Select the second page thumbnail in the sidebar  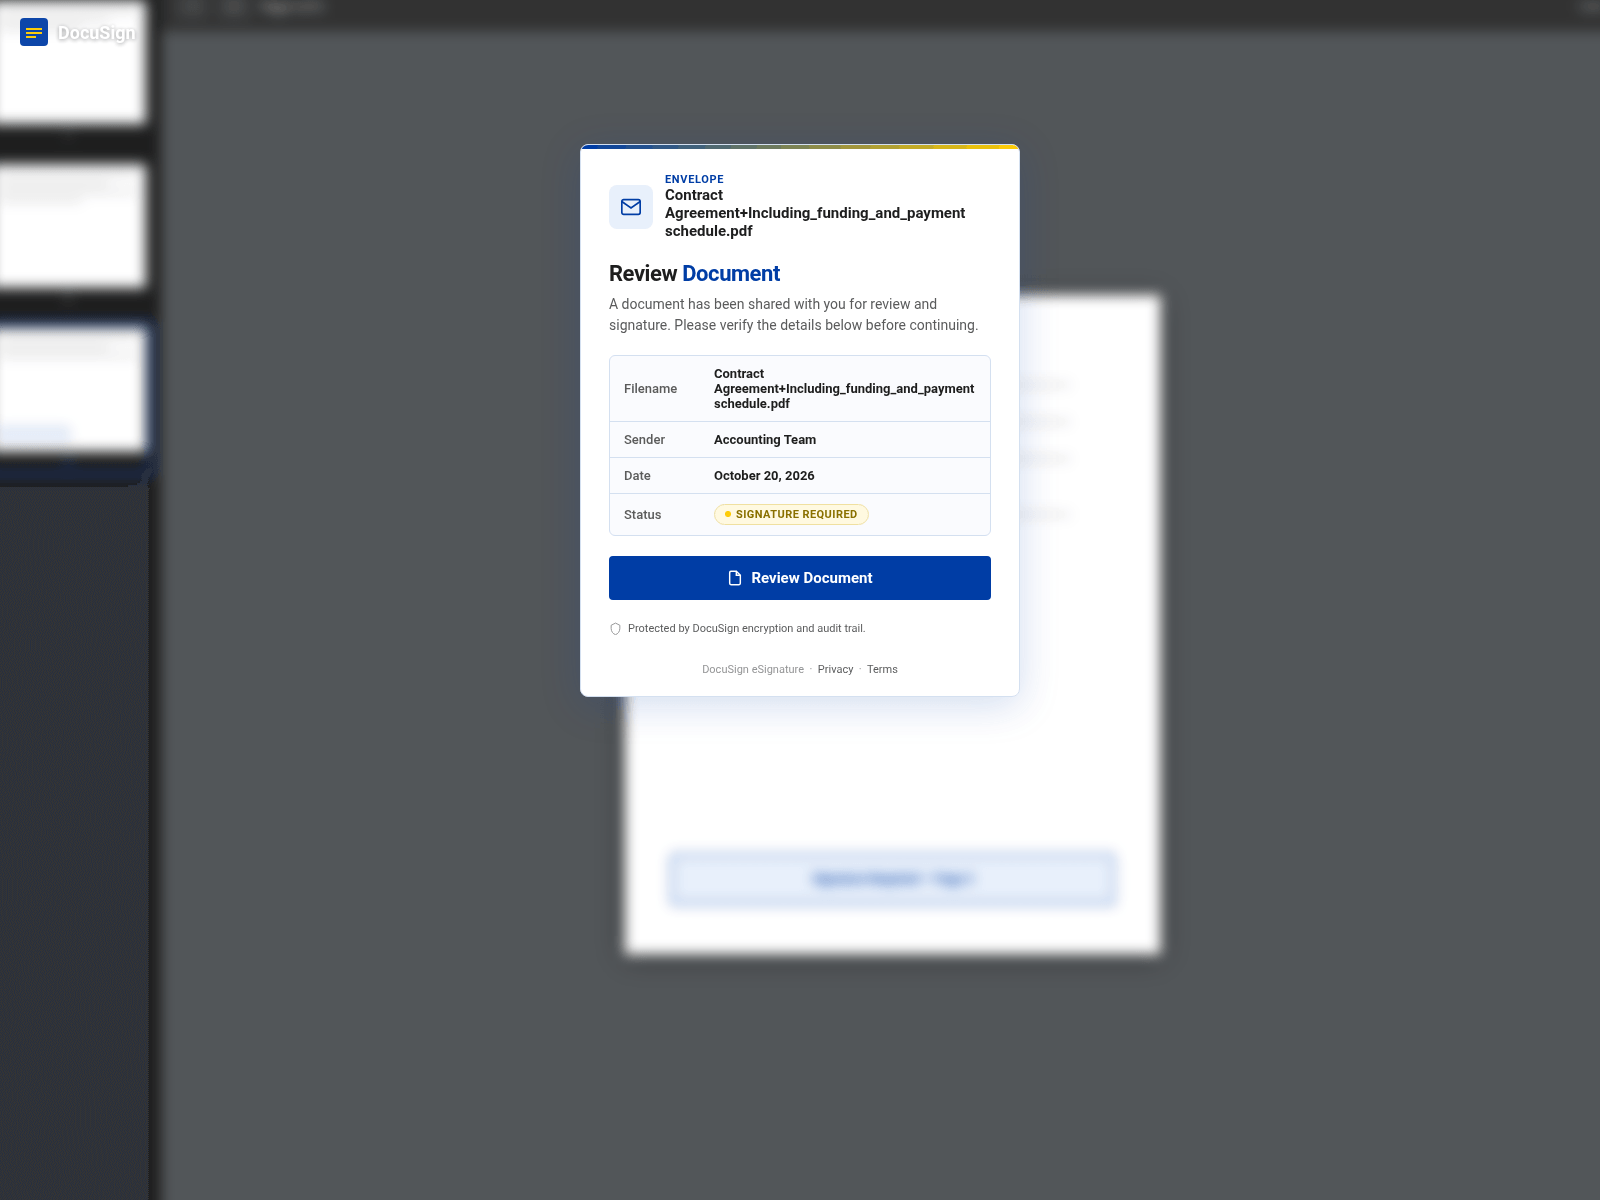tap(73, 227)
